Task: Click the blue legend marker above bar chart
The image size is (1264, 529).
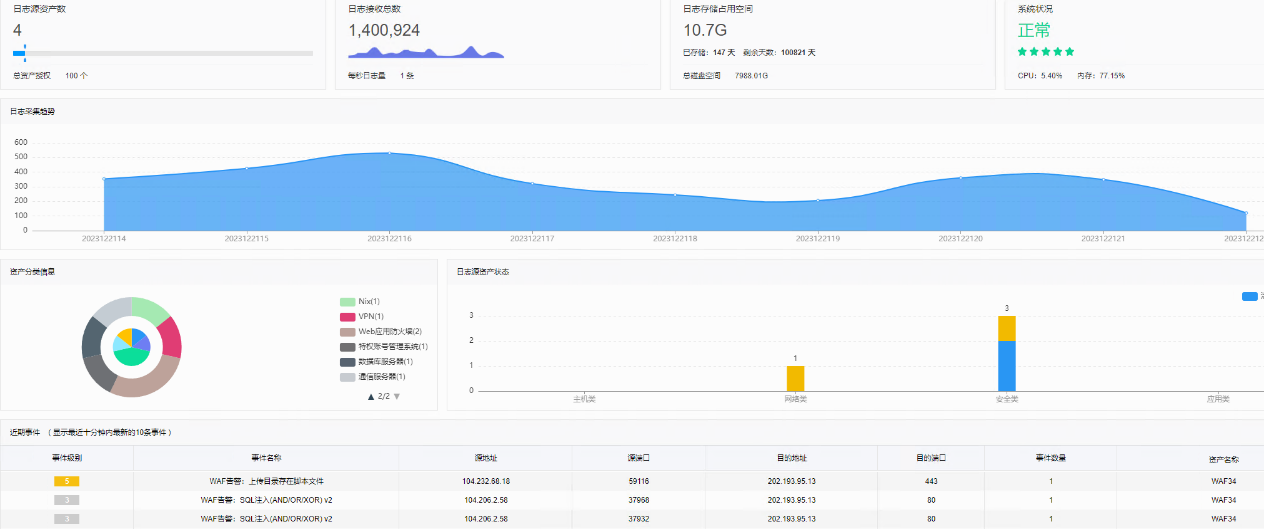Action: tap(1250, 296)
